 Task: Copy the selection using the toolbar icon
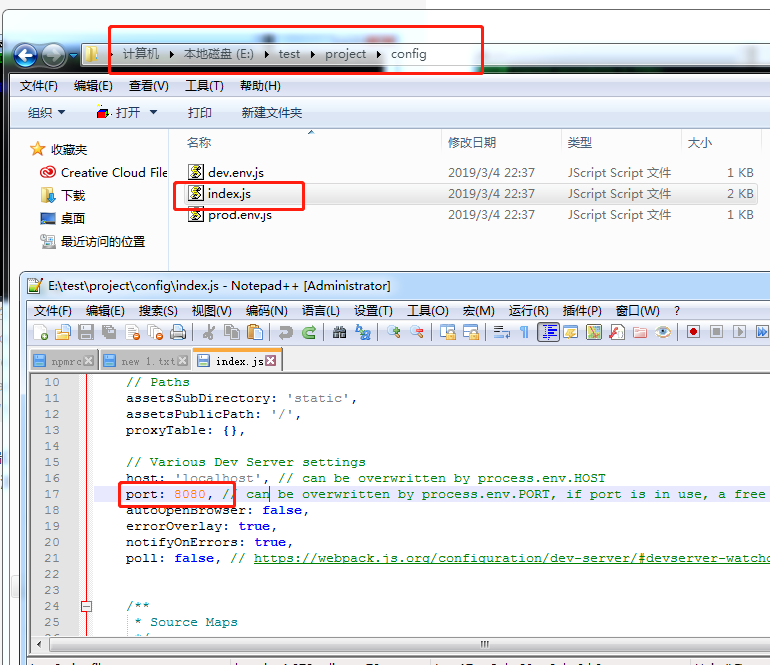[x=232, y=332]
